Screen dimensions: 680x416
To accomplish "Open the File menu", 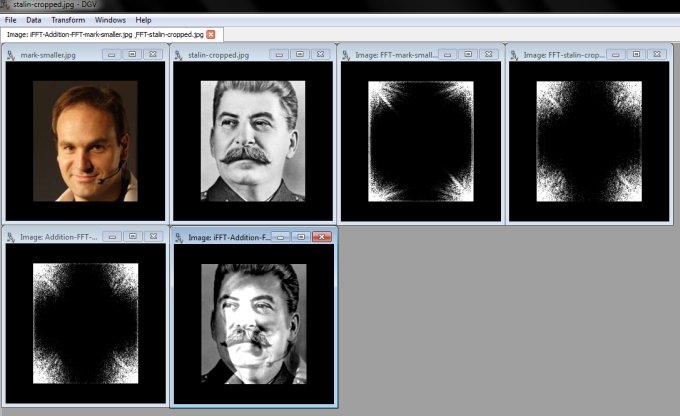I will click(10, 20).
